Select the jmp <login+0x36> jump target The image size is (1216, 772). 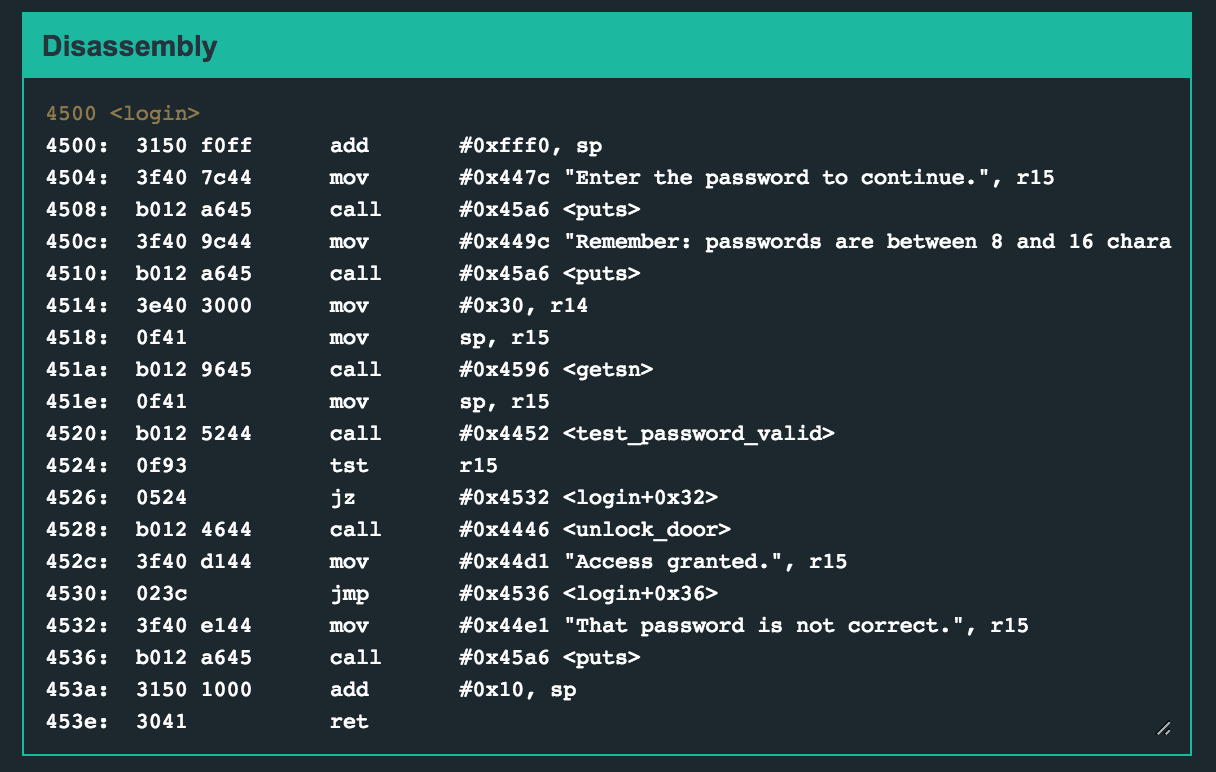point(640,593)
